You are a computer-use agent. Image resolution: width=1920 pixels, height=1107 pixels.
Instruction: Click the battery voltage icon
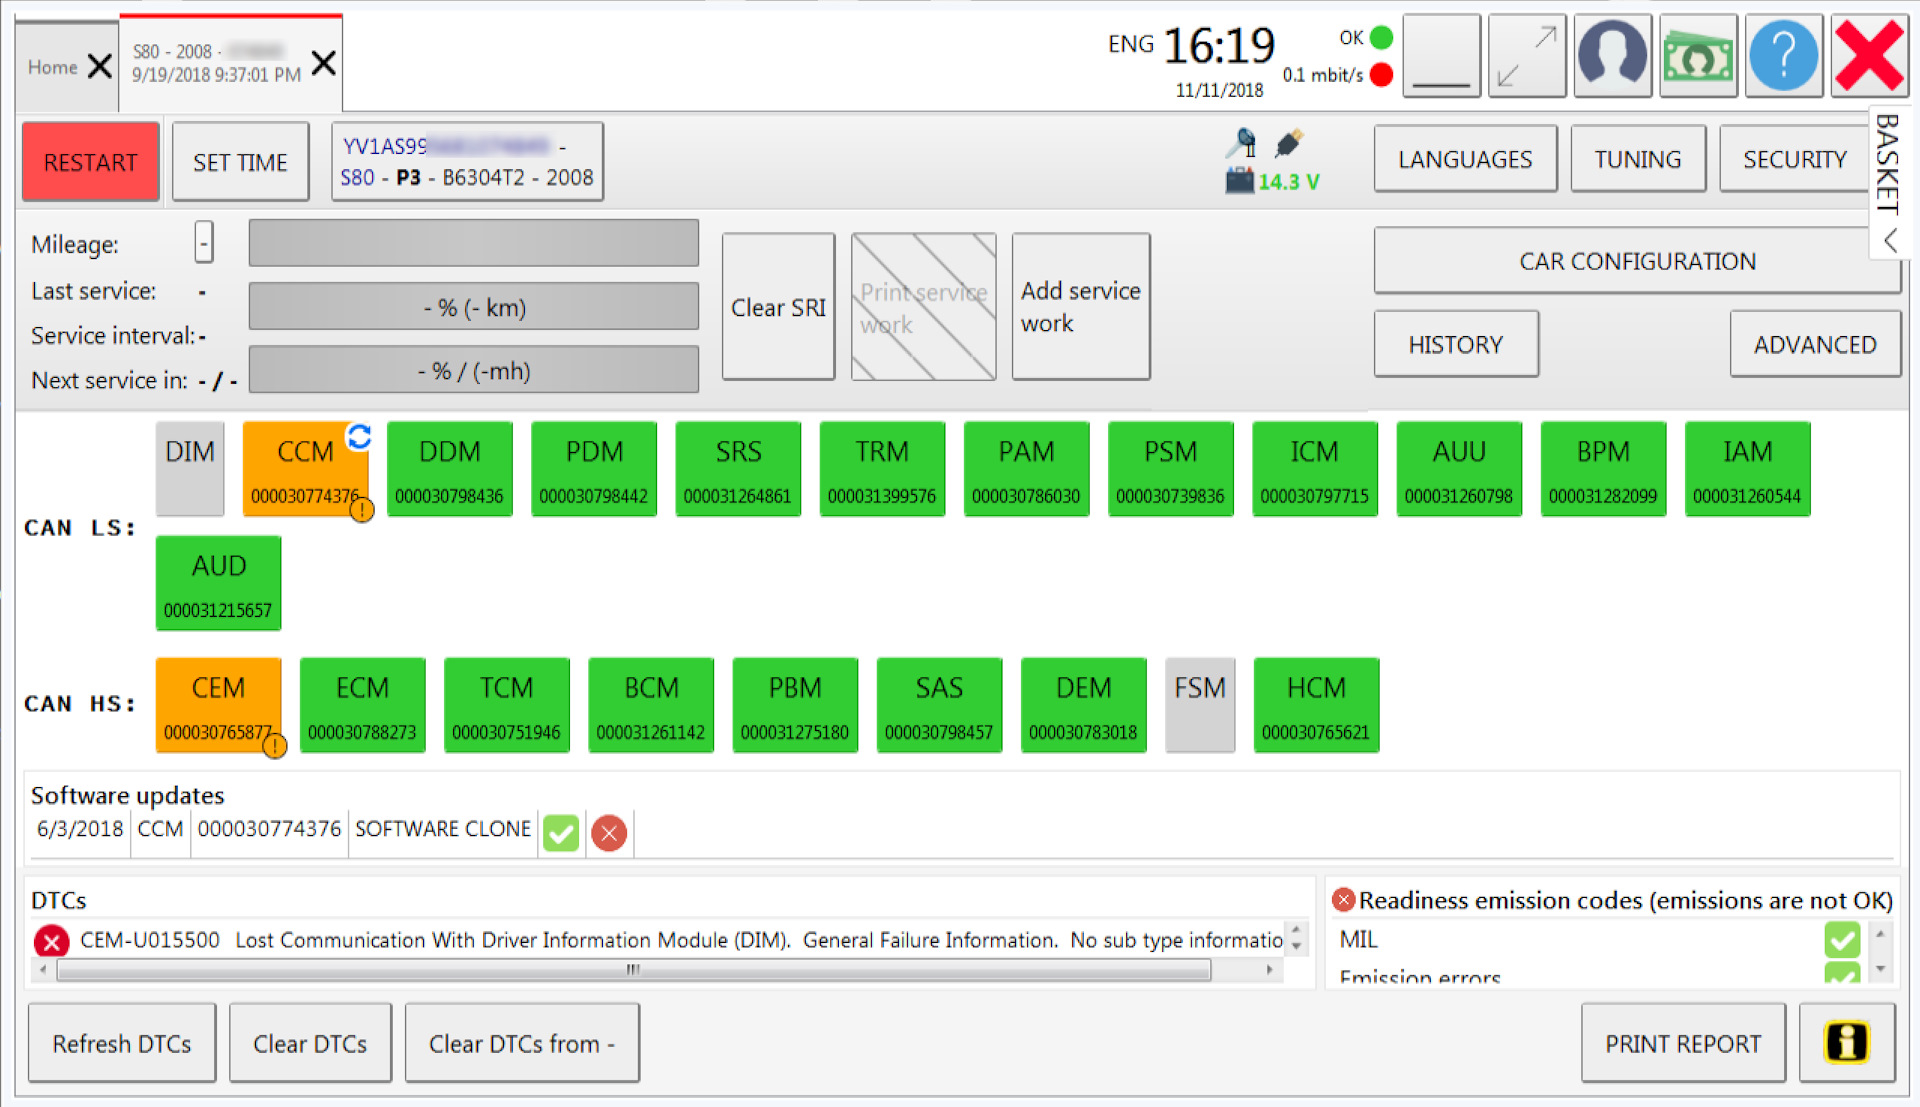1239,181
